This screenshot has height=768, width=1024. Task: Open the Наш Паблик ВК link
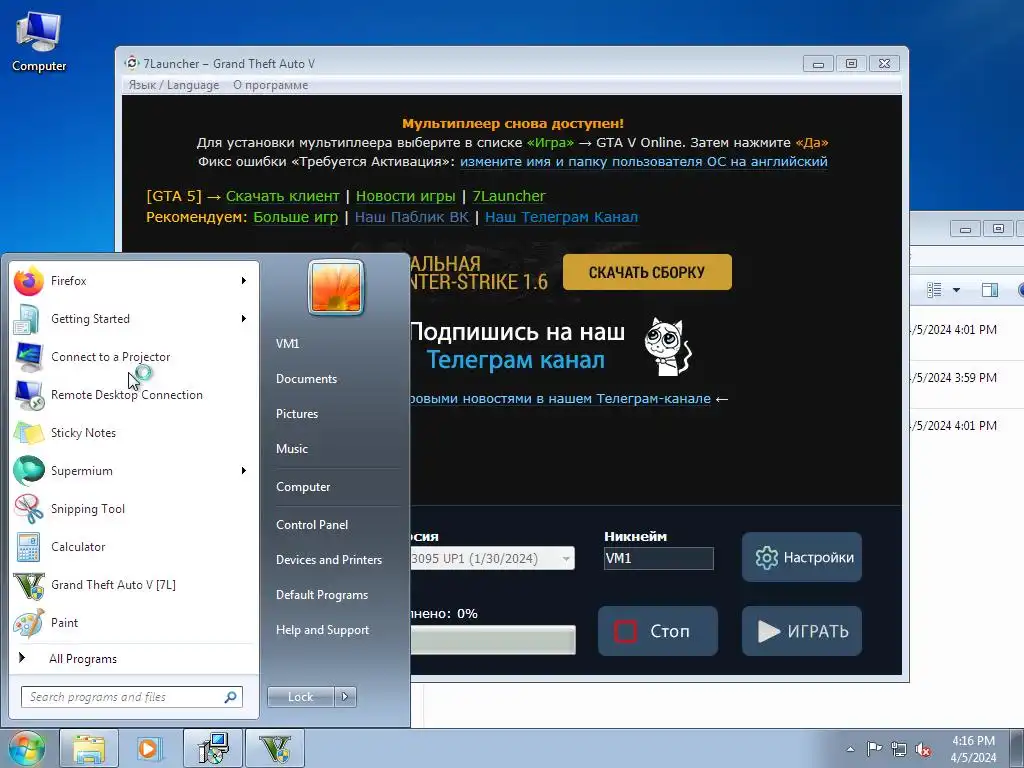[x=411, y=217]
